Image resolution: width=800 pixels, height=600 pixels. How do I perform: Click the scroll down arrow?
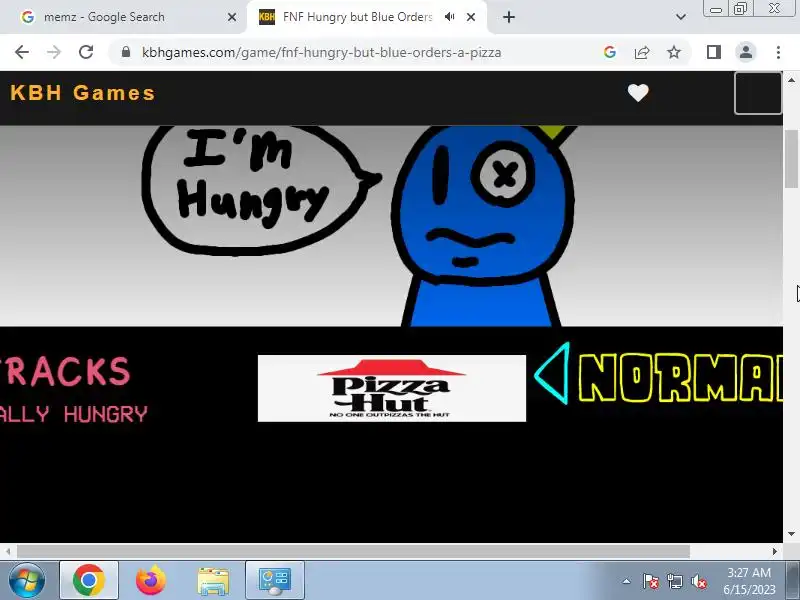[791, 534]
